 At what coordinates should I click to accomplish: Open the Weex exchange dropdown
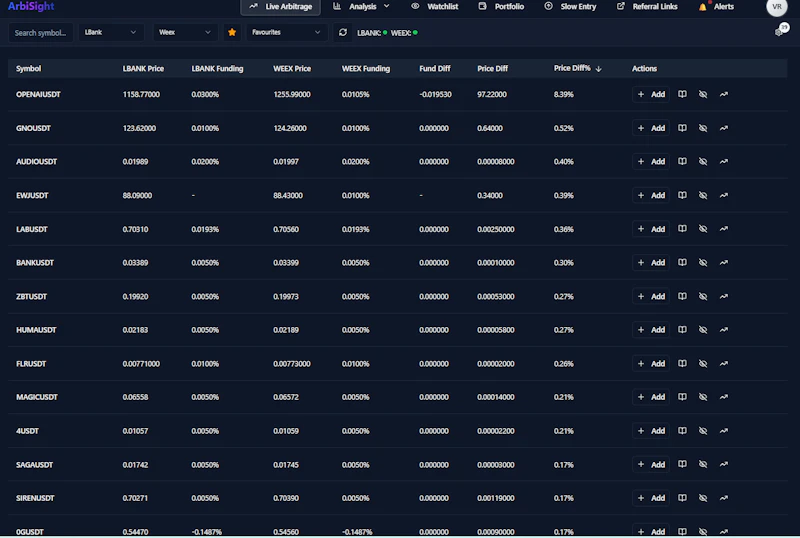tap(185, 32)
